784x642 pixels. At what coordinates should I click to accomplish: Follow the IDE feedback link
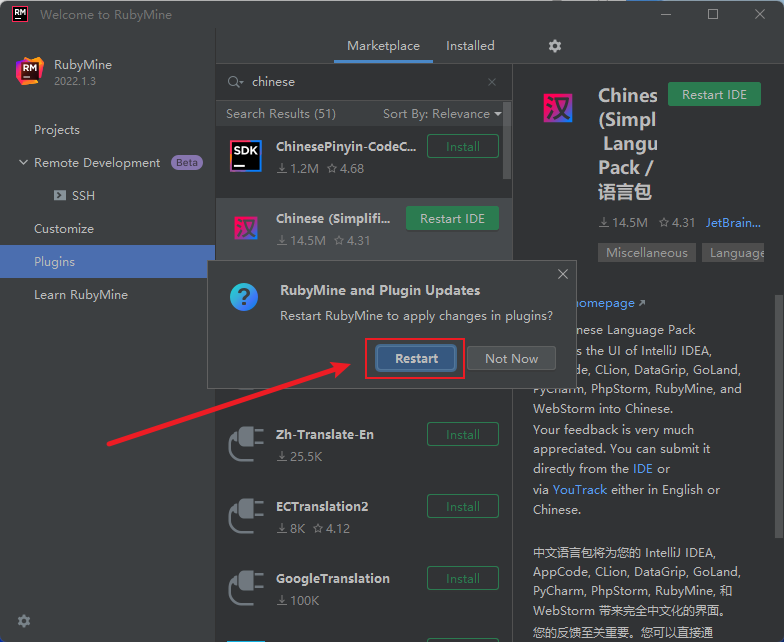click(x=642, y=468)
